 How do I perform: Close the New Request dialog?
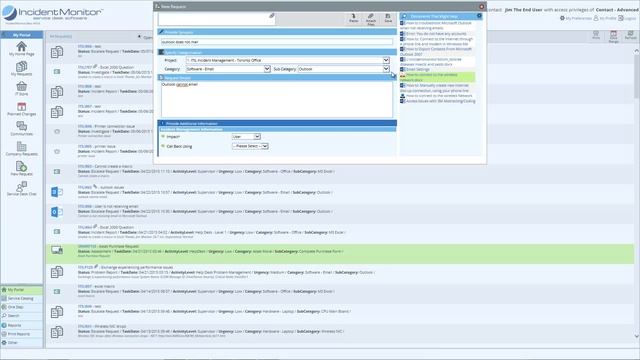[481, 7]
